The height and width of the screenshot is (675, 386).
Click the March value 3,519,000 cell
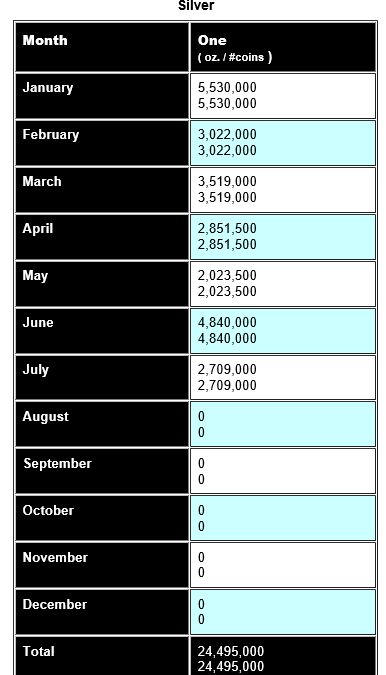point(283,190)
